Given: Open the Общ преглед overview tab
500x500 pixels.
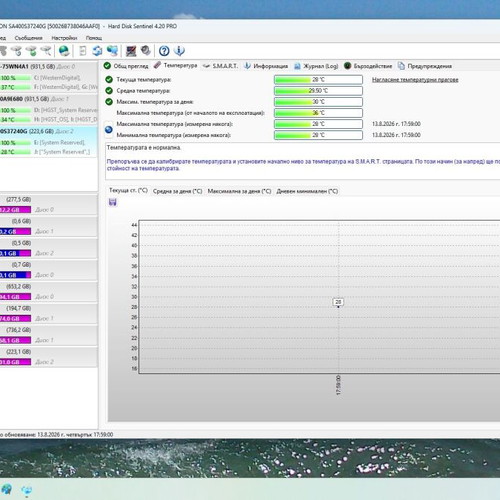Looking at the screenshot, I should [126, 66].
